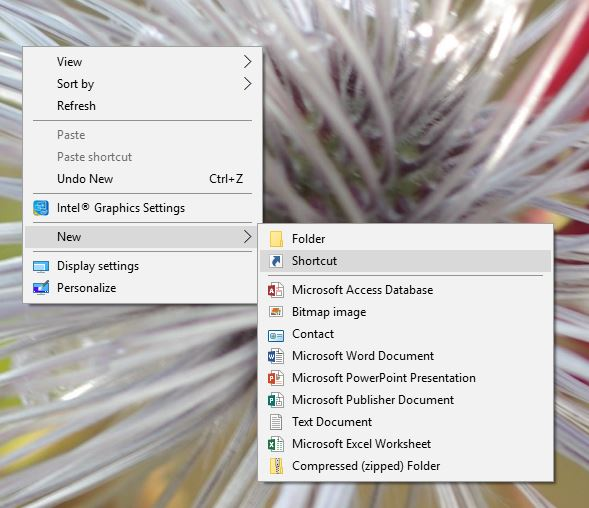Expand the View submenu arrow

(247, 62)
